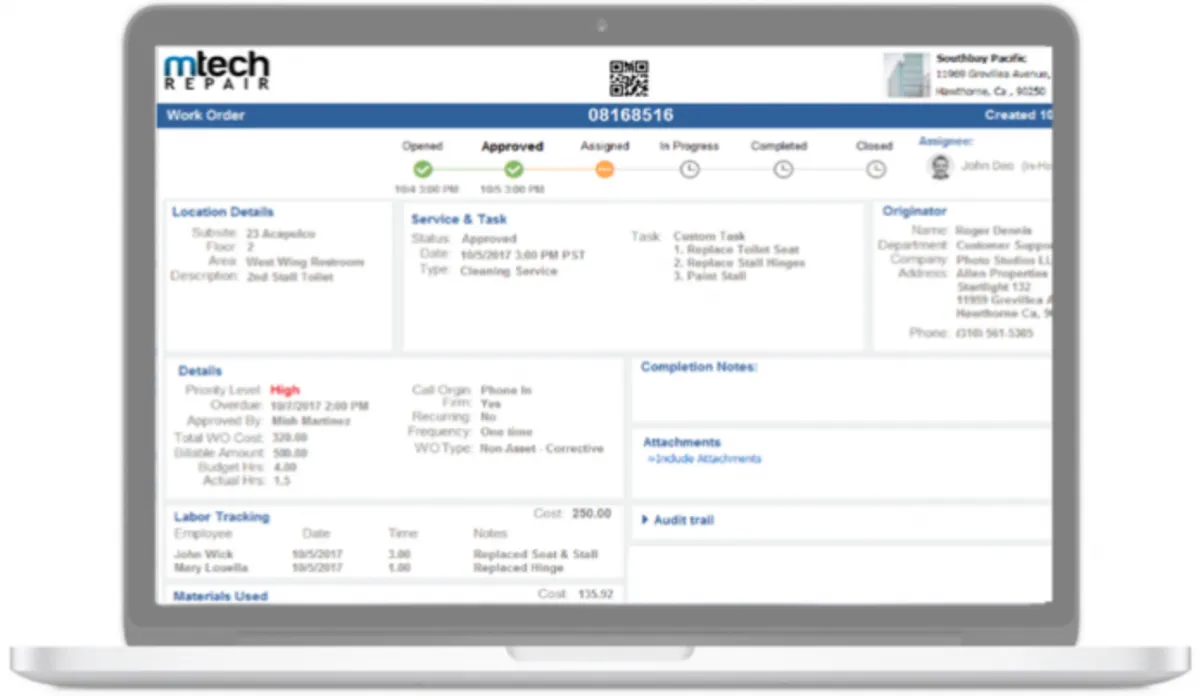Click the Work Order title text
Screen dimensions: 1200x696
[205, 115]
